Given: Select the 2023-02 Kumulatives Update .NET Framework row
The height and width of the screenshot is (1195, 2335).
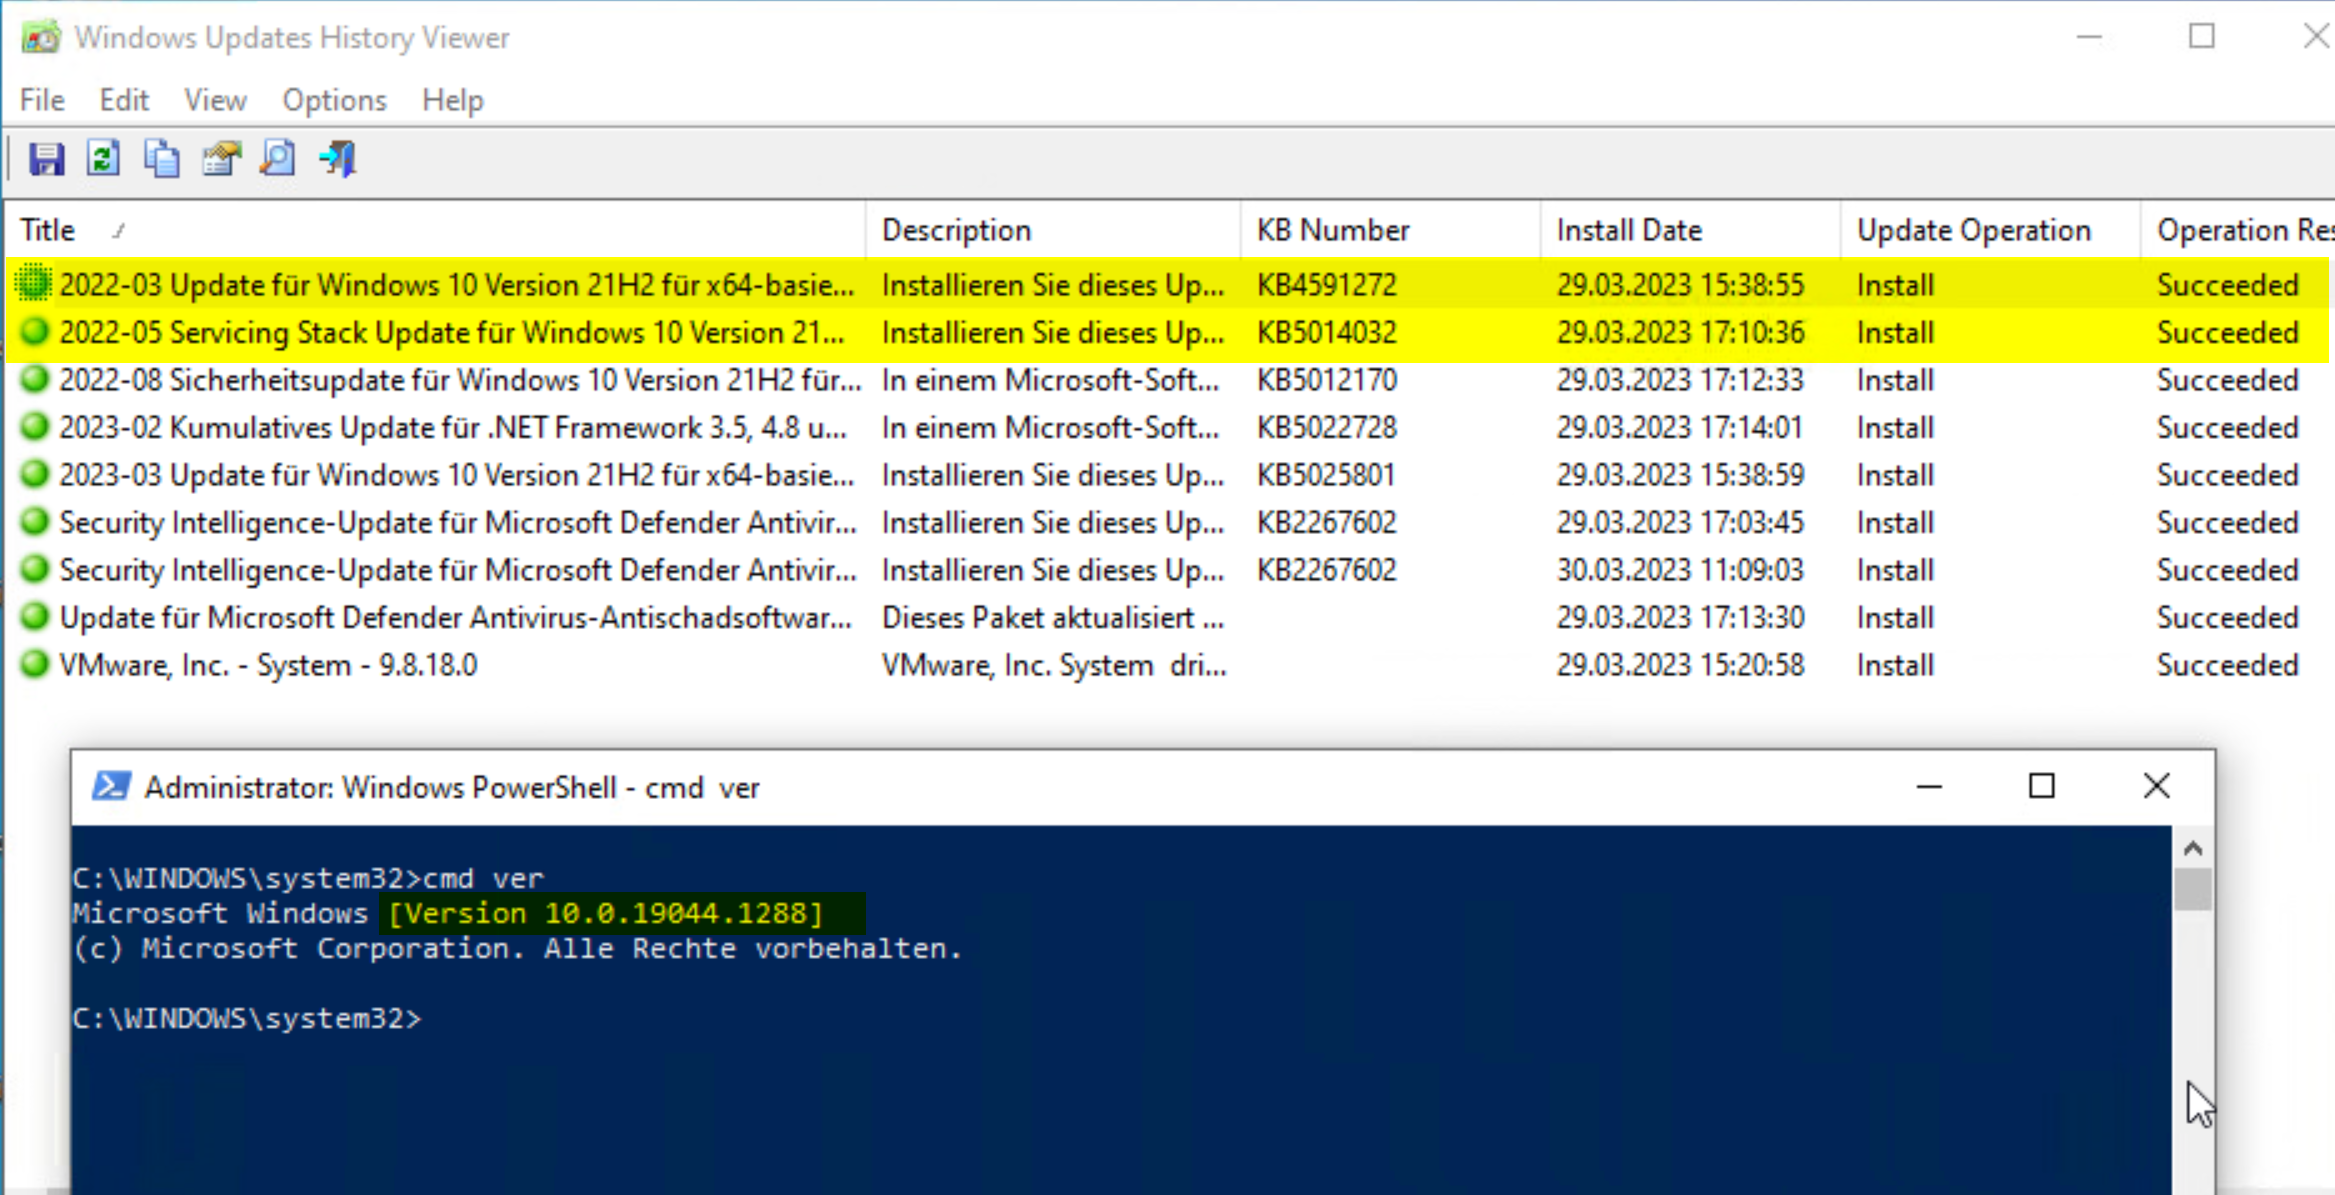Looking at the screenshot, I should pyautogui.click(x=1170, y=427).
